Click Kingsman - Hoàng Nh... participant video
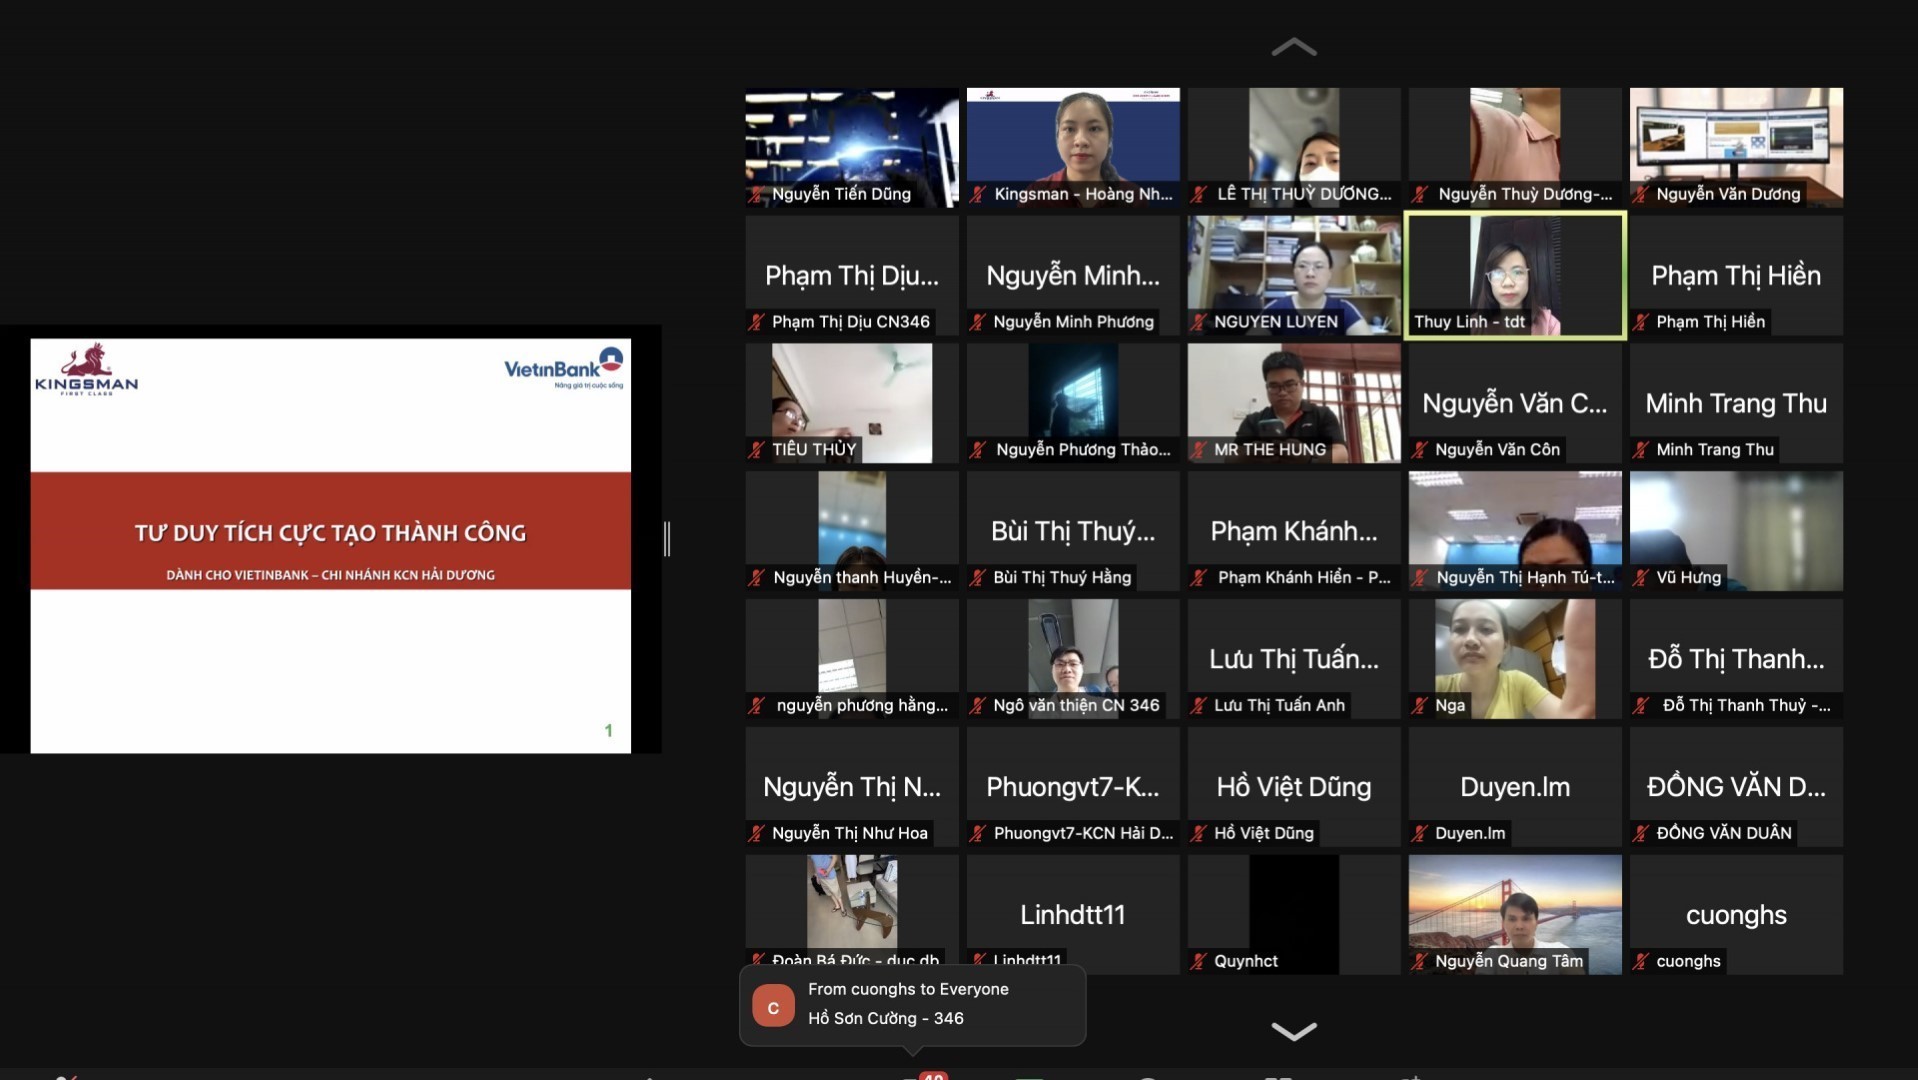Screen dimensions: 1918x1080 pyautogui.click(x=1073, y=147)
